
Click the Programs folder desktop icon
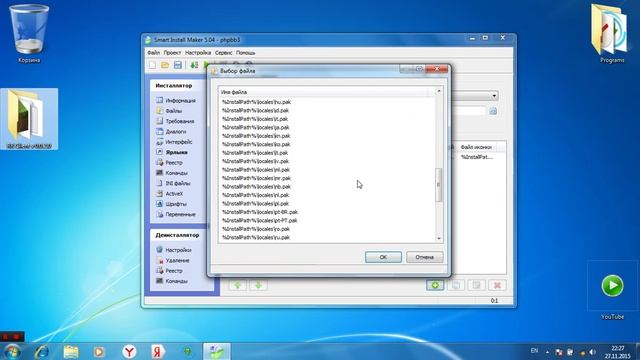[x=611, y=33]
